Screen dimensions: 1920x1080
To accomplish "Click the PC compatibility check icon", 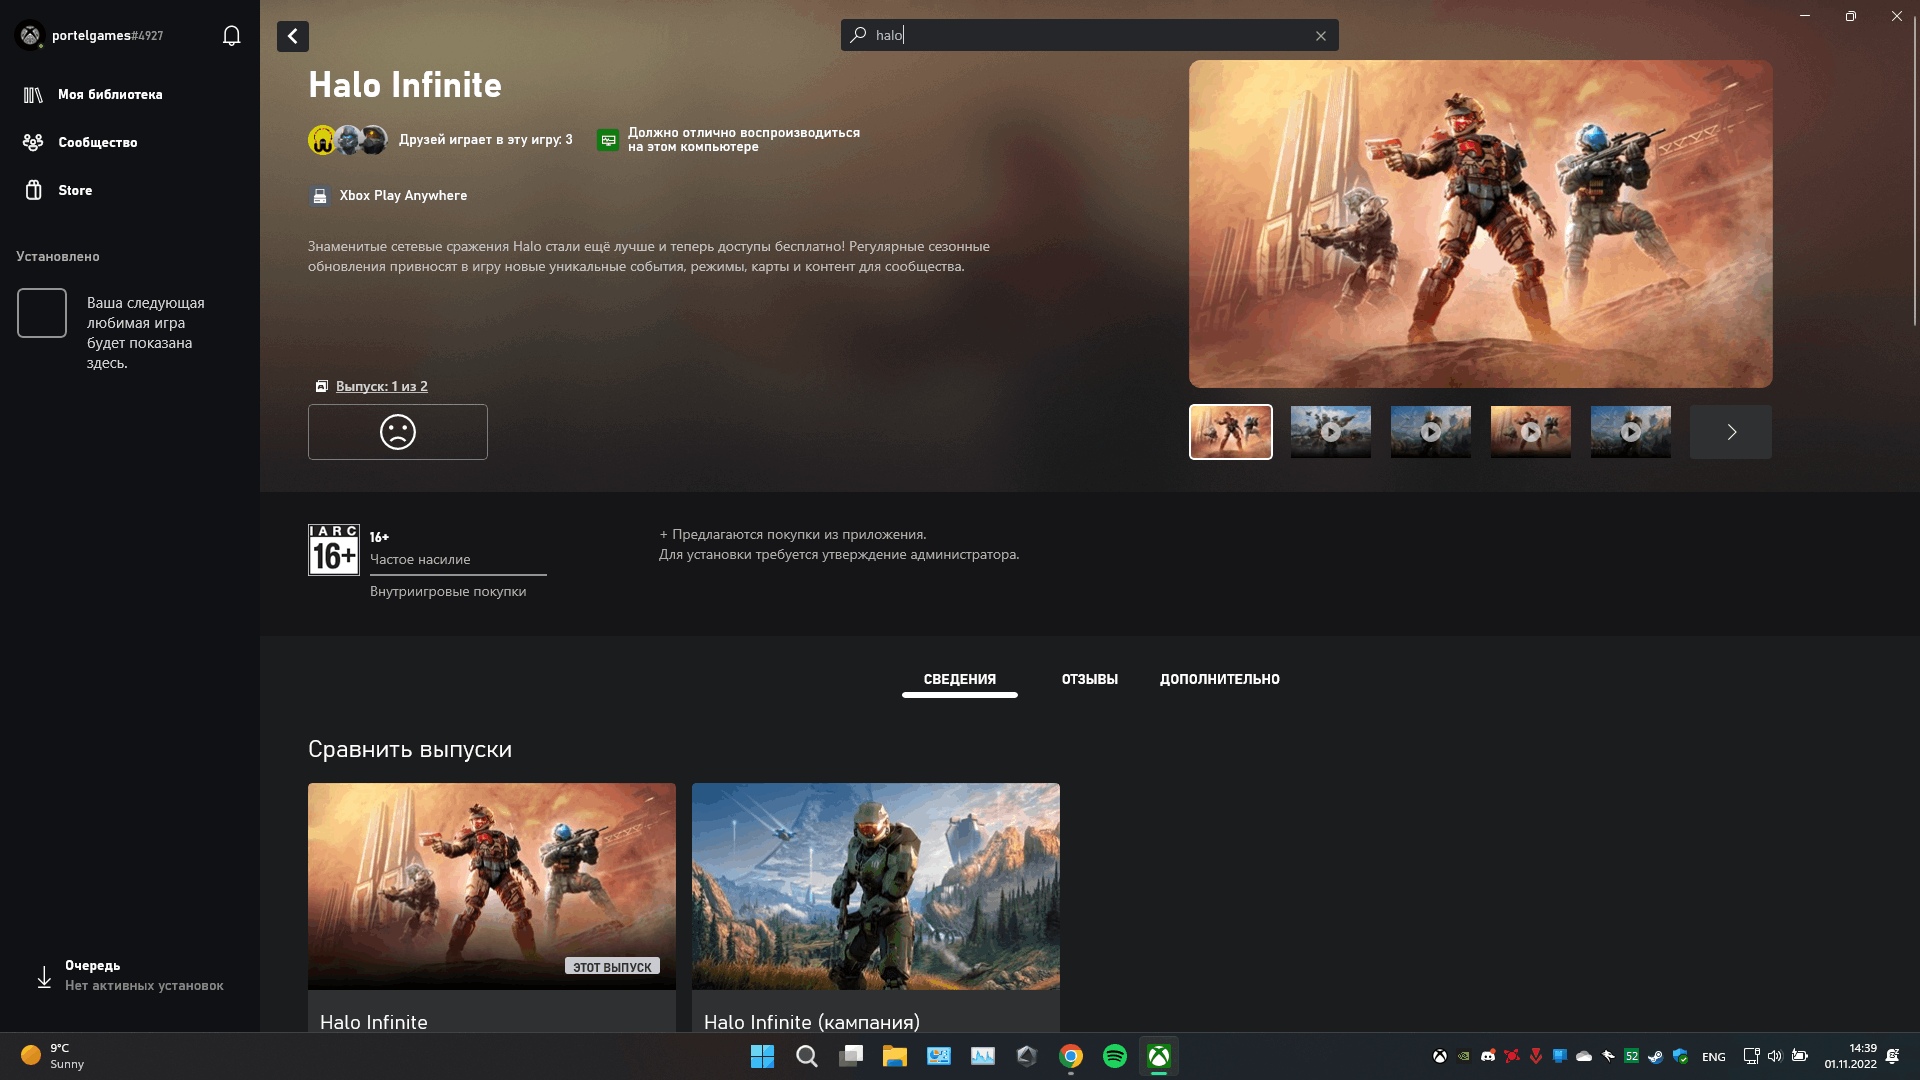I will pyautogui.click(x=608, y=140).
